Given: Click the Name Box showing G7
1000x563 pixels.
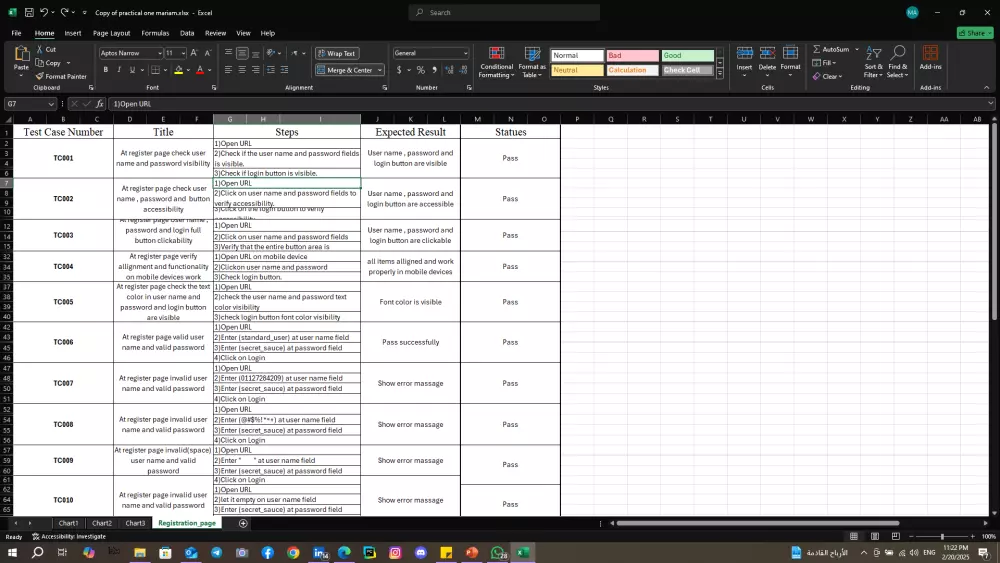Looking at the screenshot, I should (26, 104).
